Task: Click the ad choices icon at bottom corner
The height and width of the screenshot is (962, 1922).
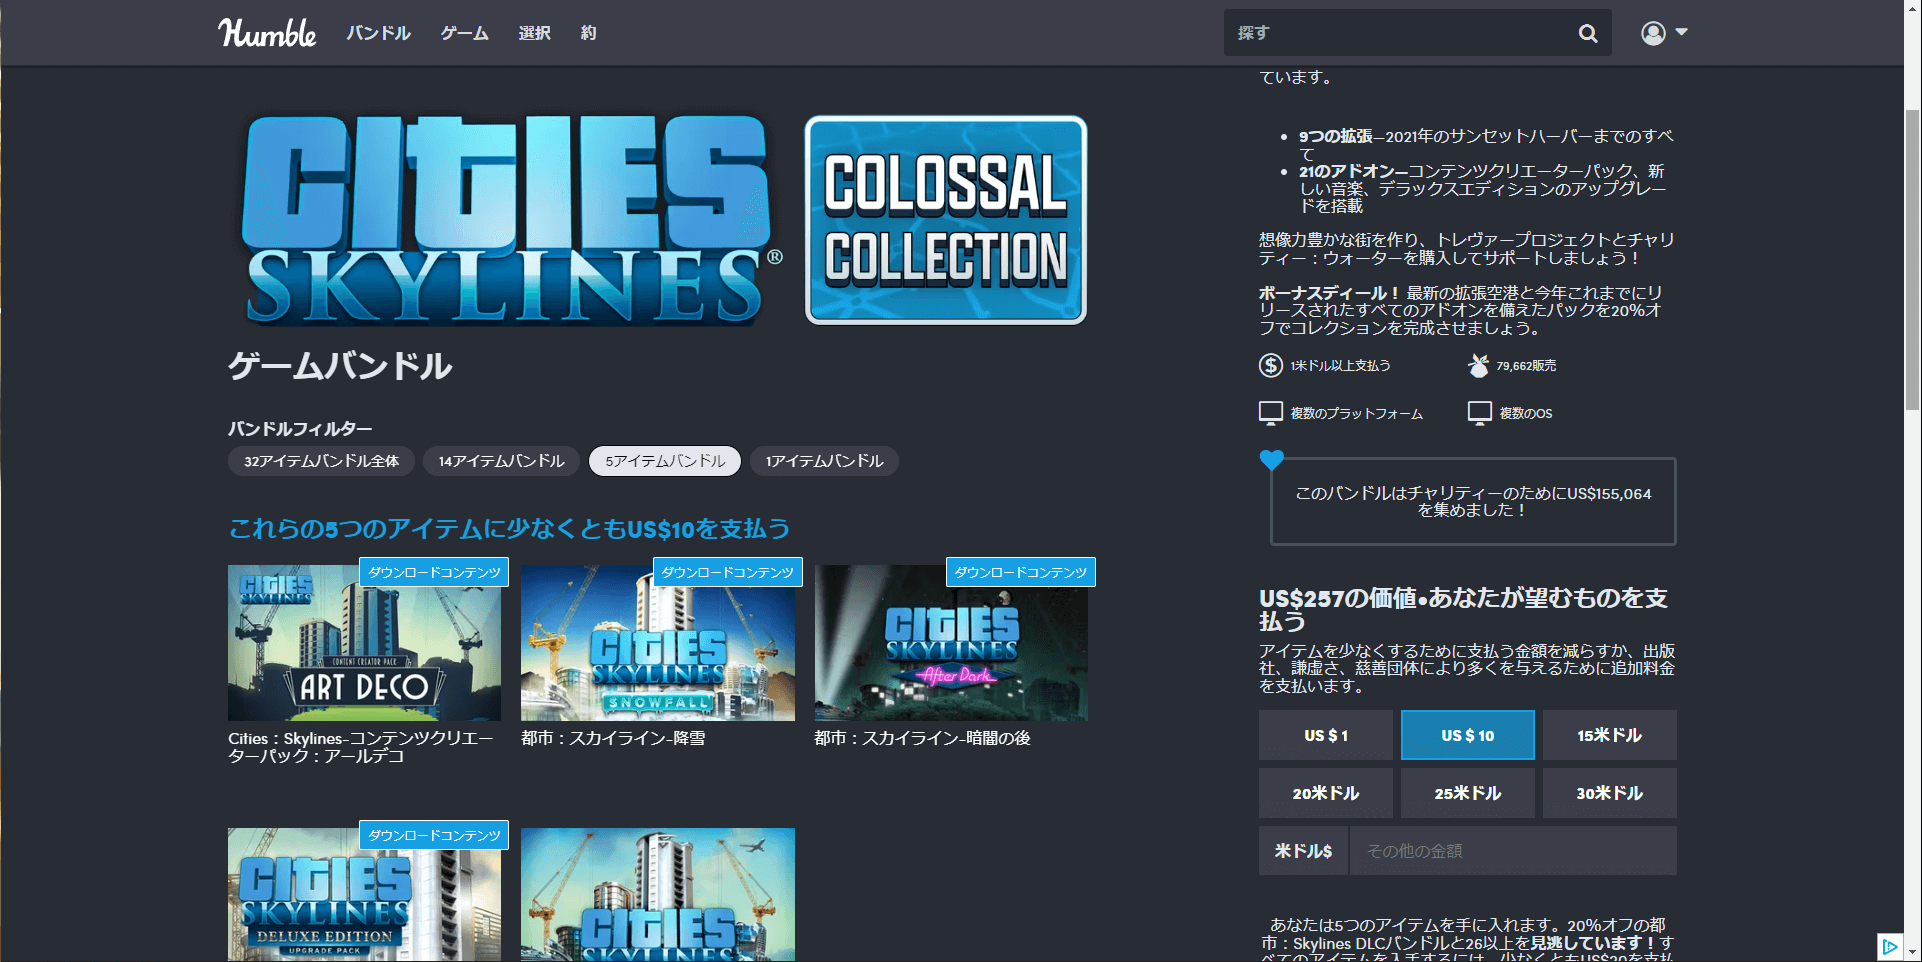Action: 1890,946
